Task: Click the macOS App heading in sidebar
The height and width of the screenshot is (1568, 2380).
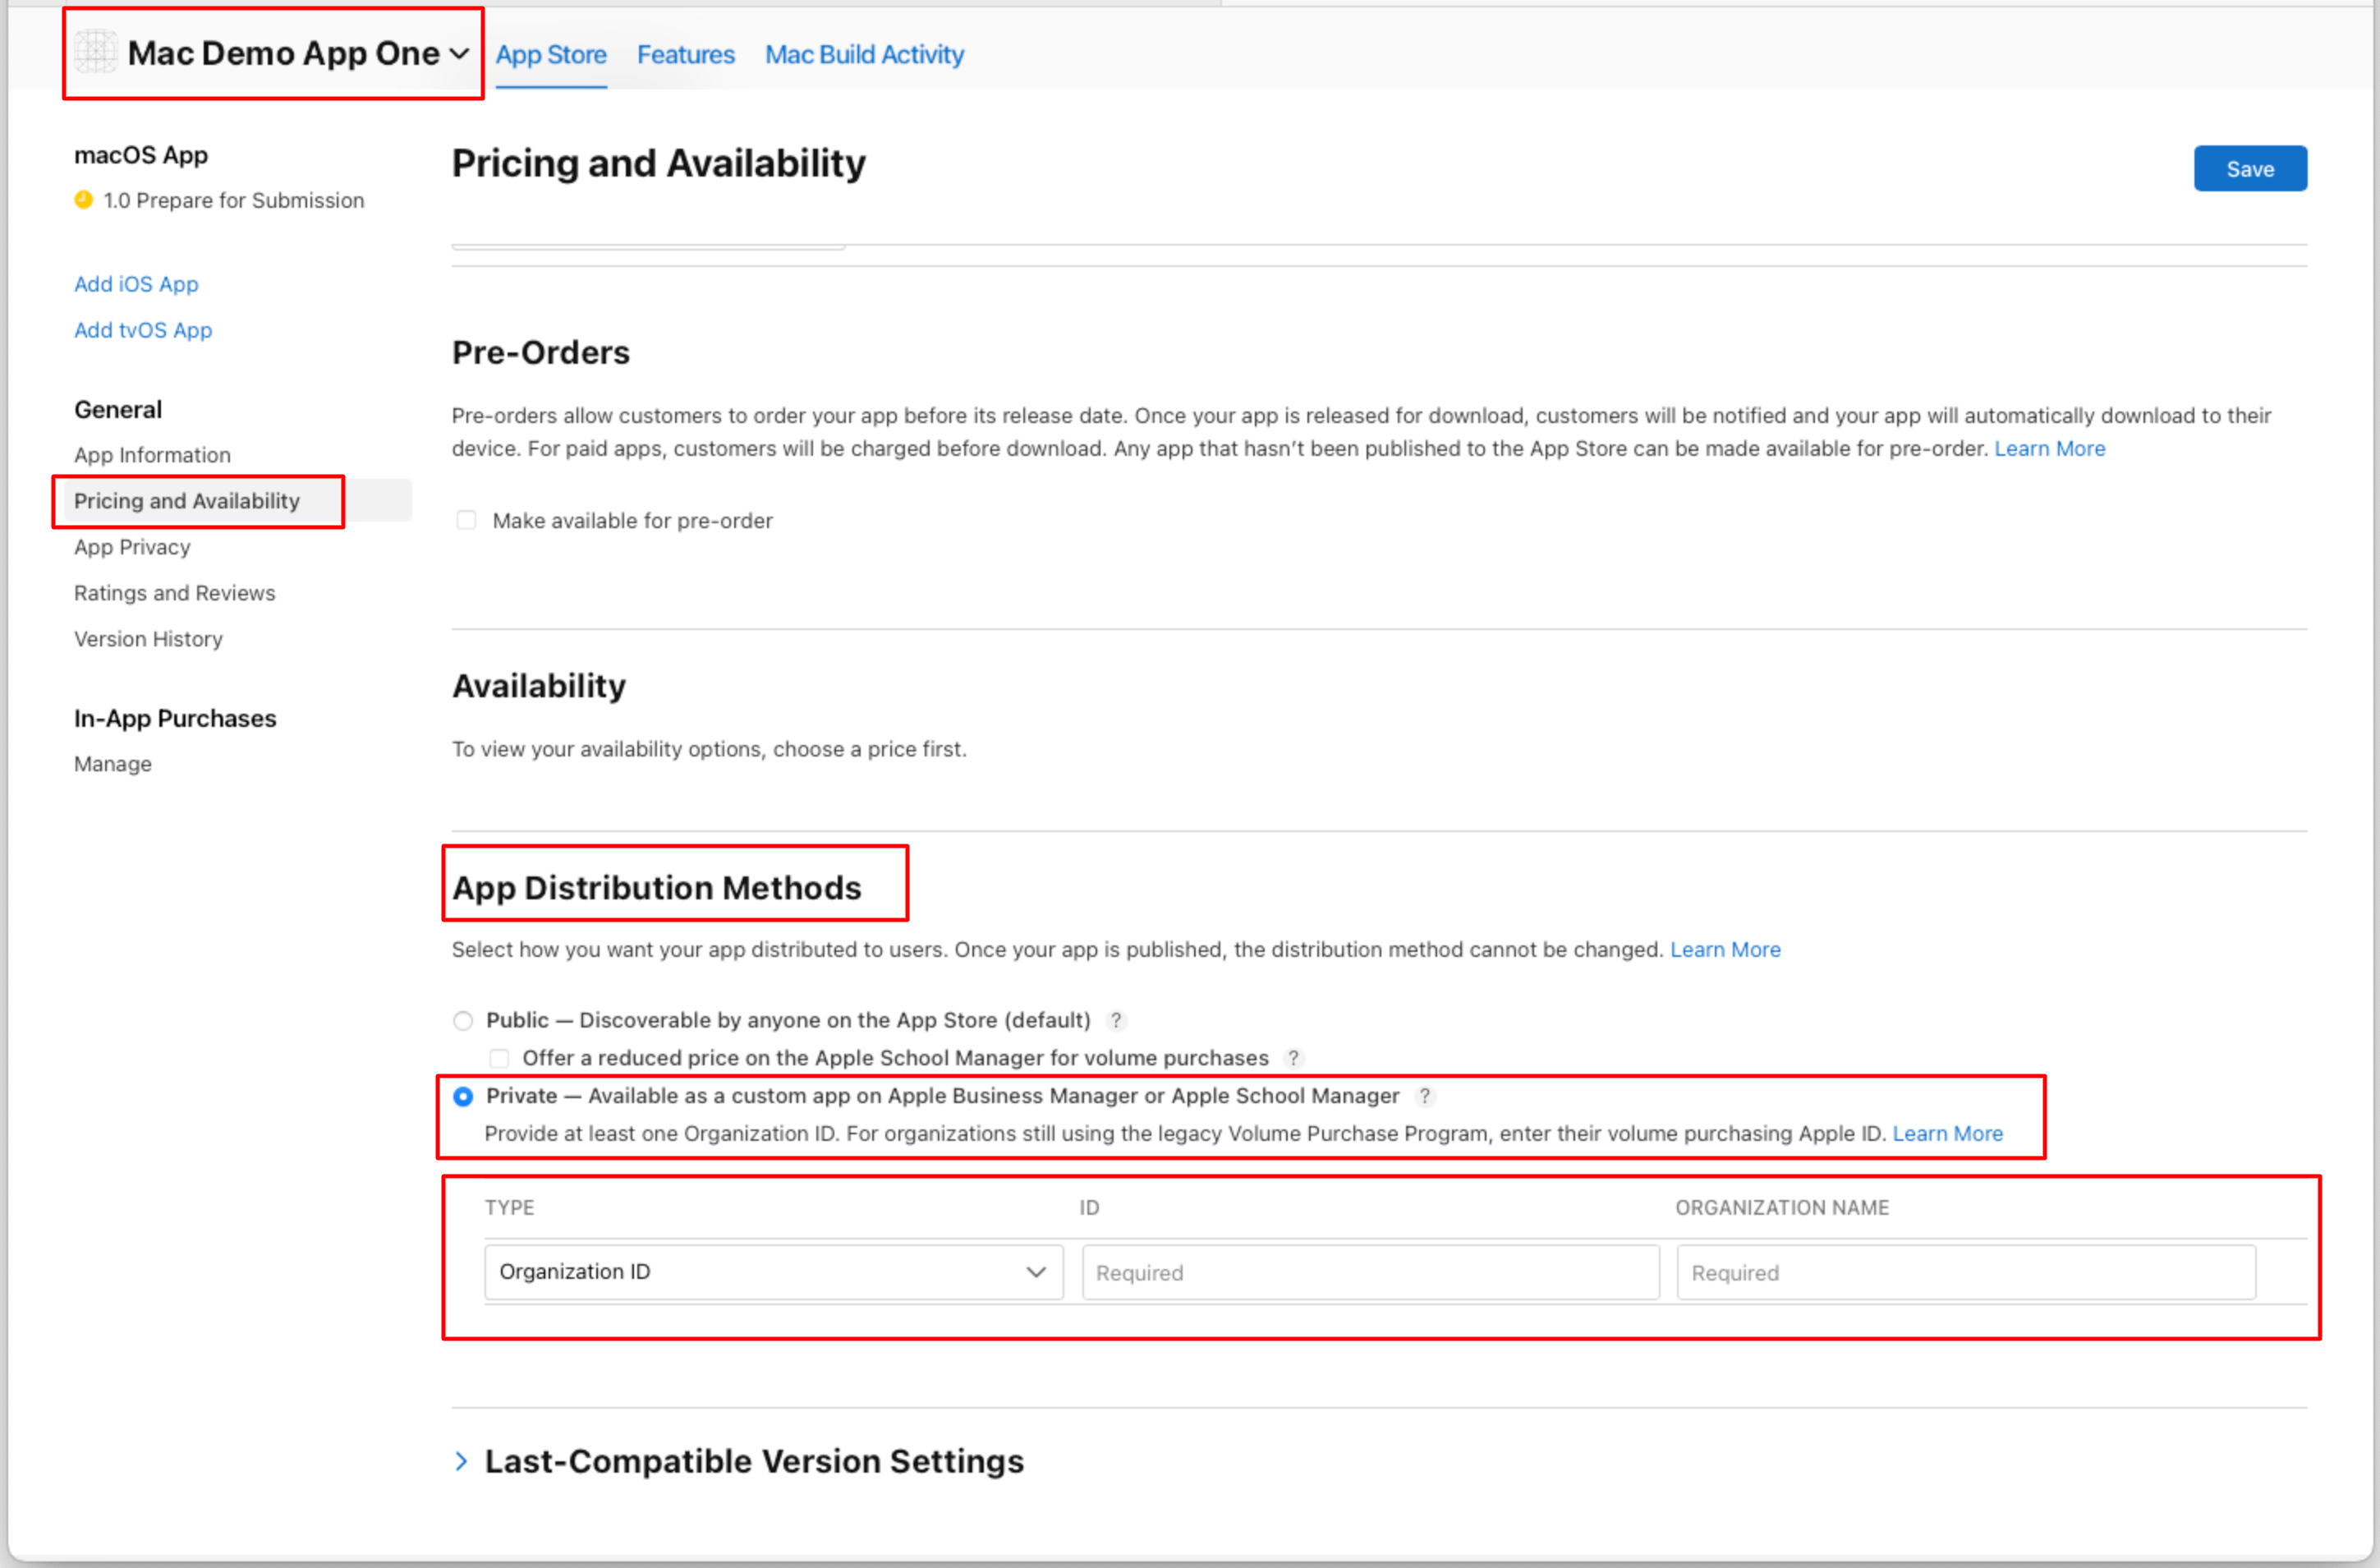Action: point(141,155)
